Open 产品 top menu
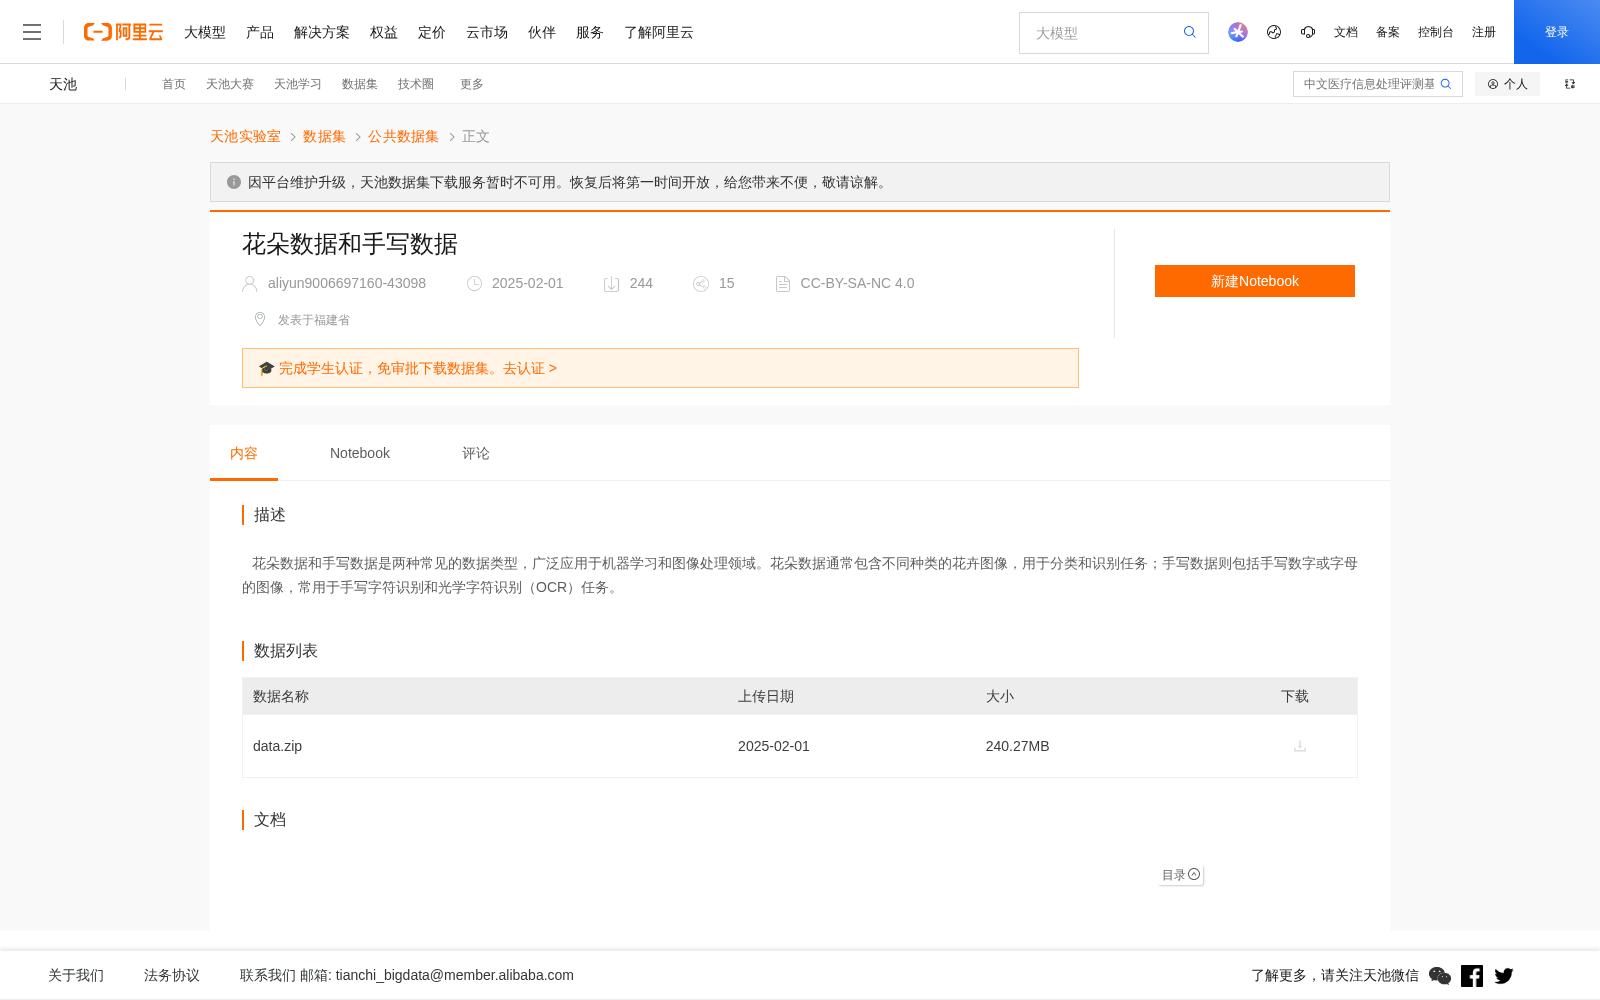Screen dimensions: 1600x1000 pos(260,32)
